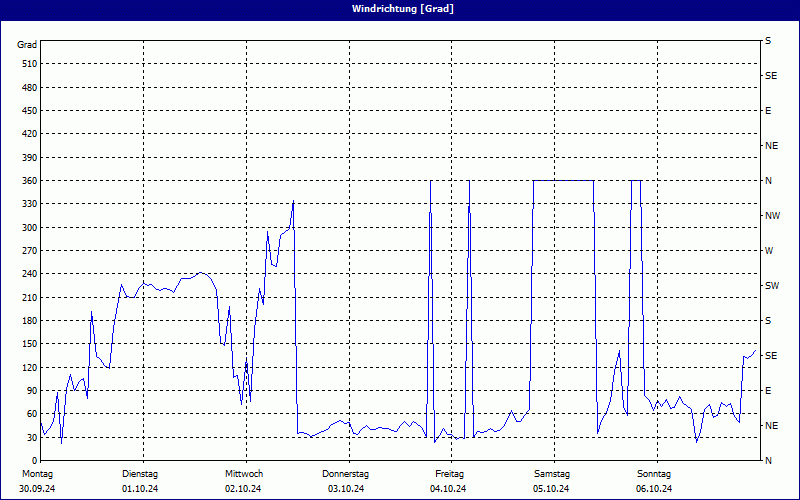Click the 180 value on left axis
This screenshot has width=800, height=500.
tap(30, 321)
